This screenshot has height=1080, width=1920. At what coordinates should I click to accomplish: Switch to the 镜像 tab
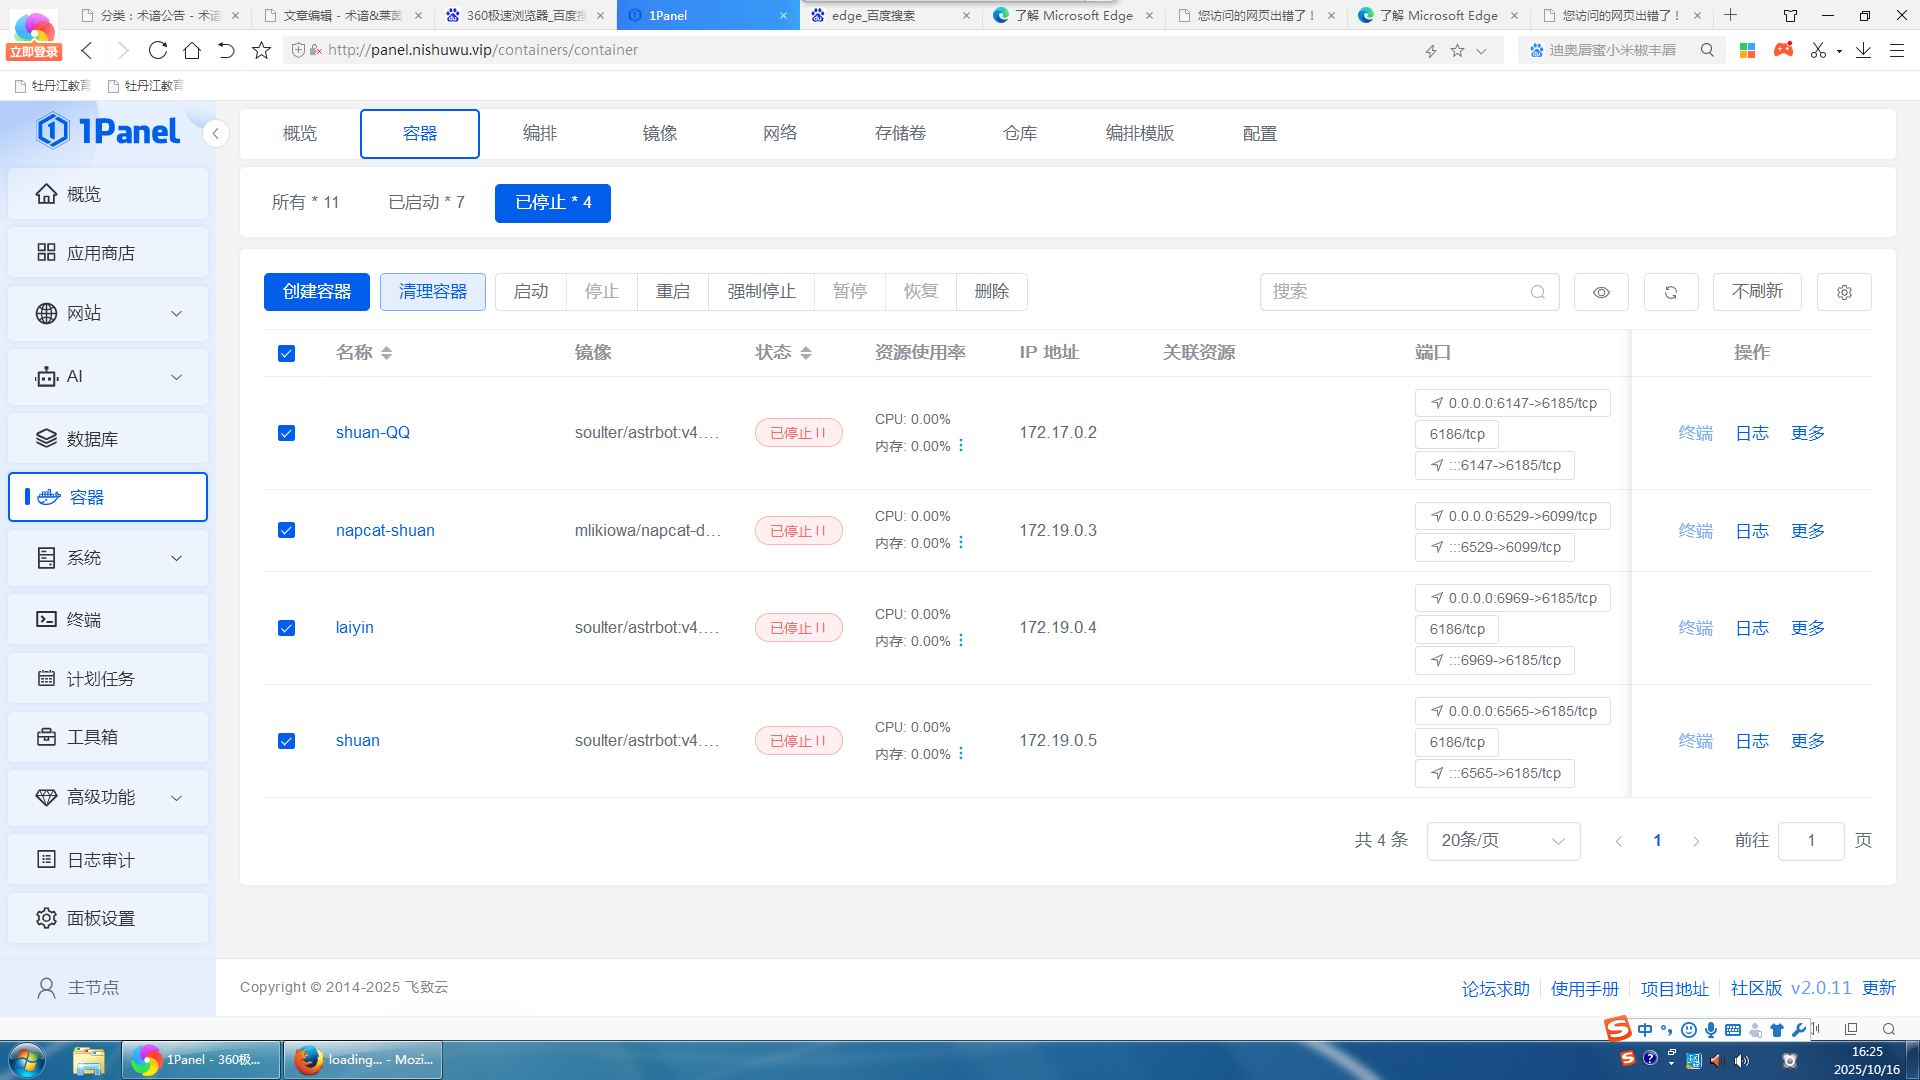click(x=659, y=133)
